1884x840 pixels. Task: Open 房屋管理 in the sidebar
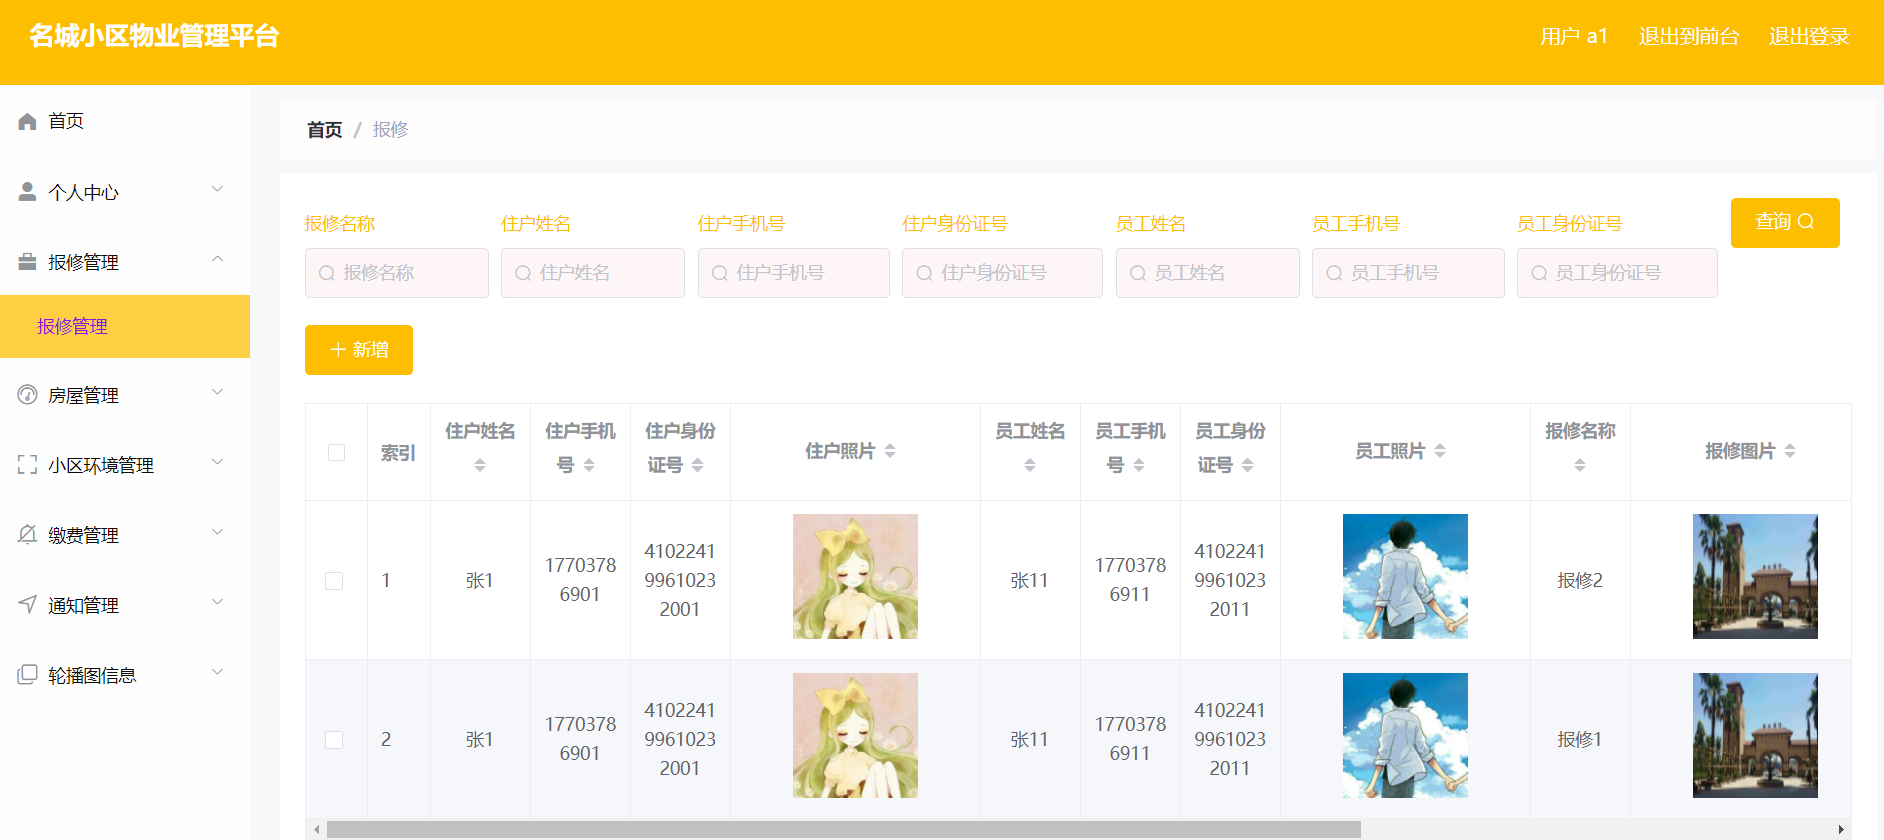(125, 395)
